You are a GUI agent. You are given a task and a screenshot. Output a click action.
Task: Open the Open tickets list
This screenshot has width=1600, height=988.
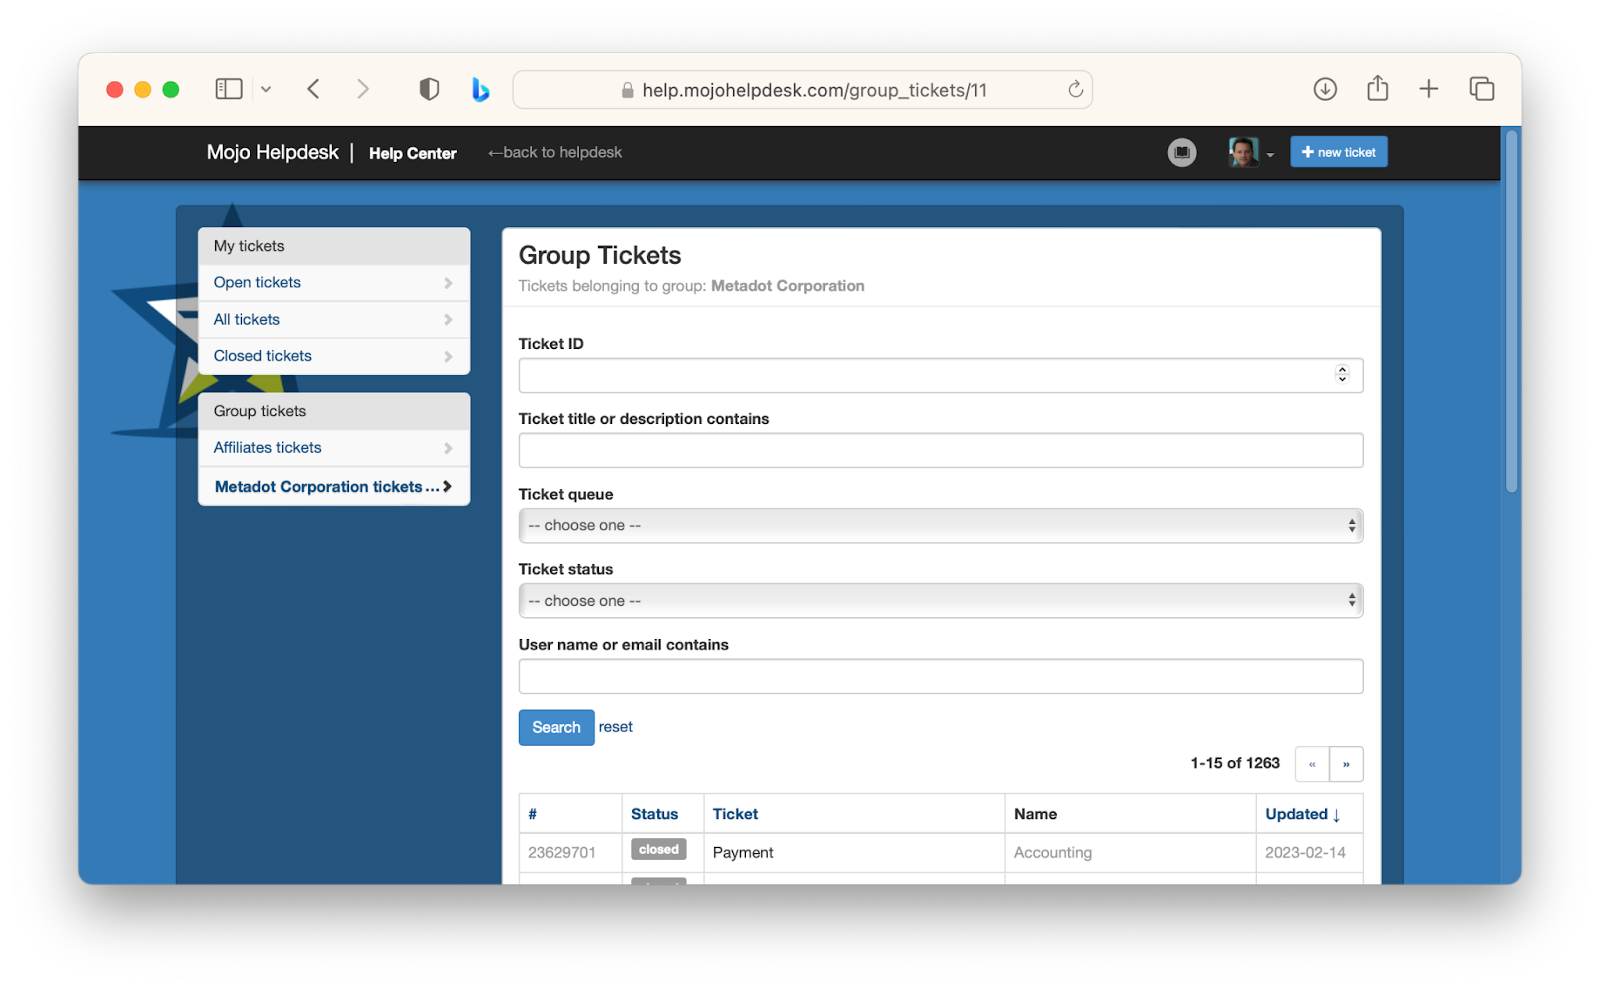334,283
